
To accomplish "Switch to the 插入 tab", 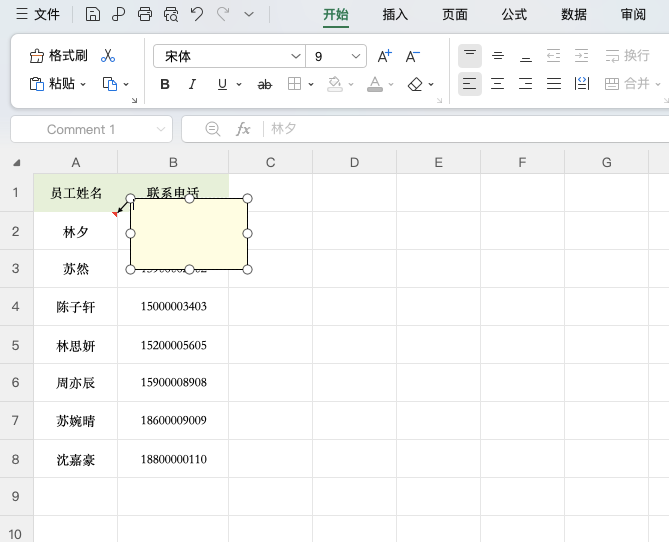I will (395, 15).
